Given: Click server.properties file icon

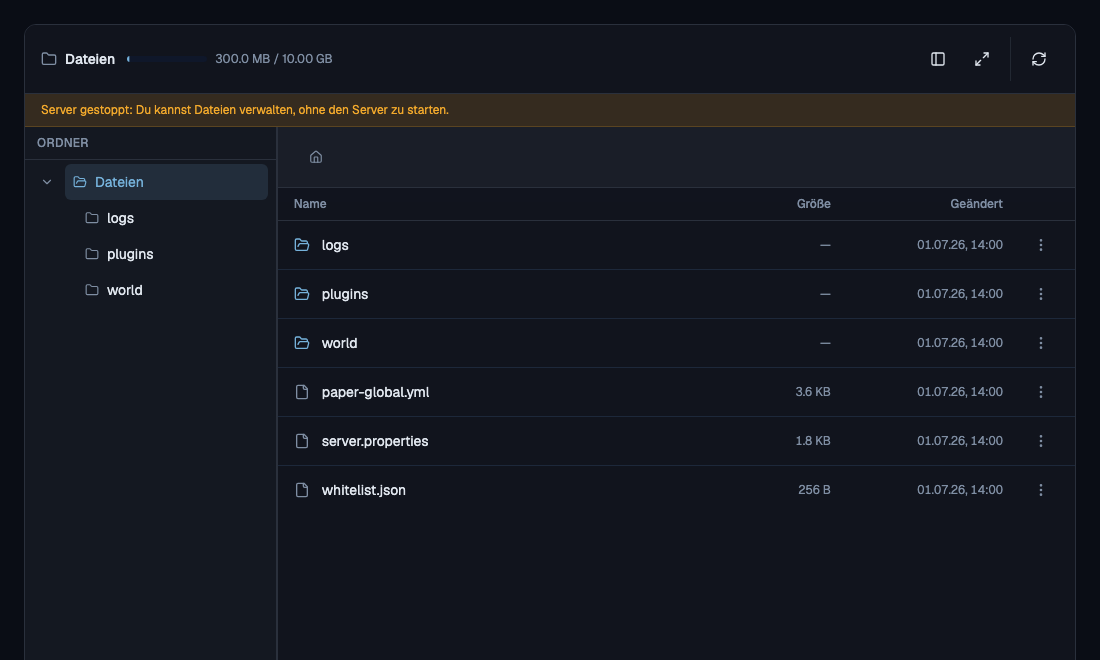Looking at the screenshot, I should [302, 441].
